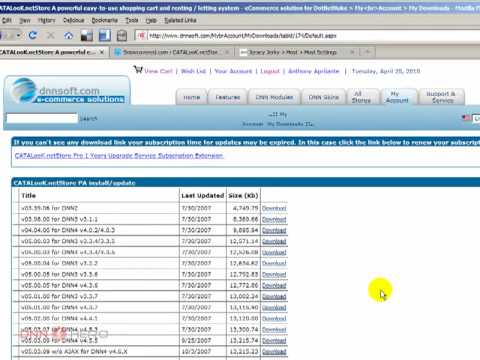Open the Related Links menu

[x=180, y=20]
